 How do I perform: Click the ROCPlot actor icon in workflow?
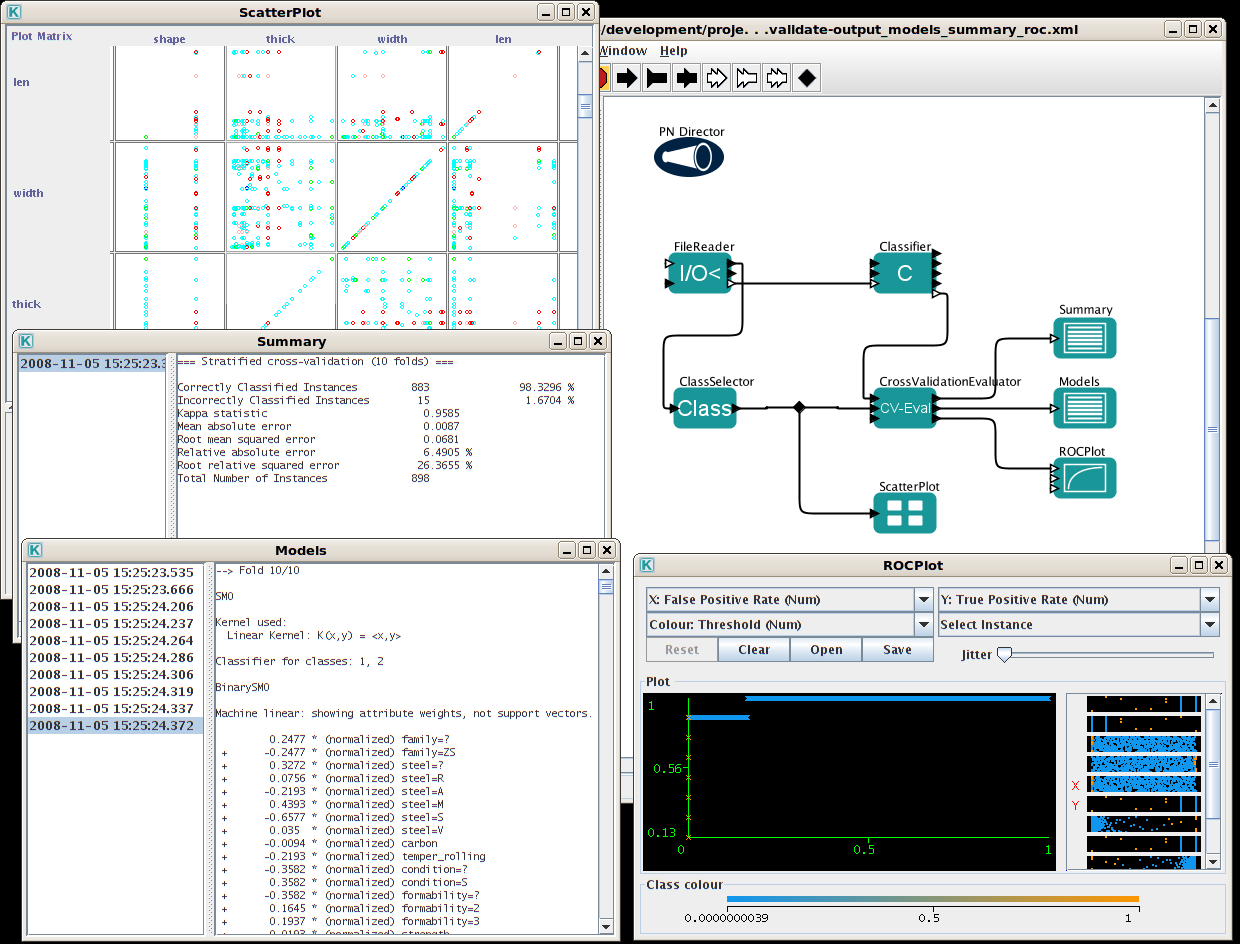tap(1086, 478)
